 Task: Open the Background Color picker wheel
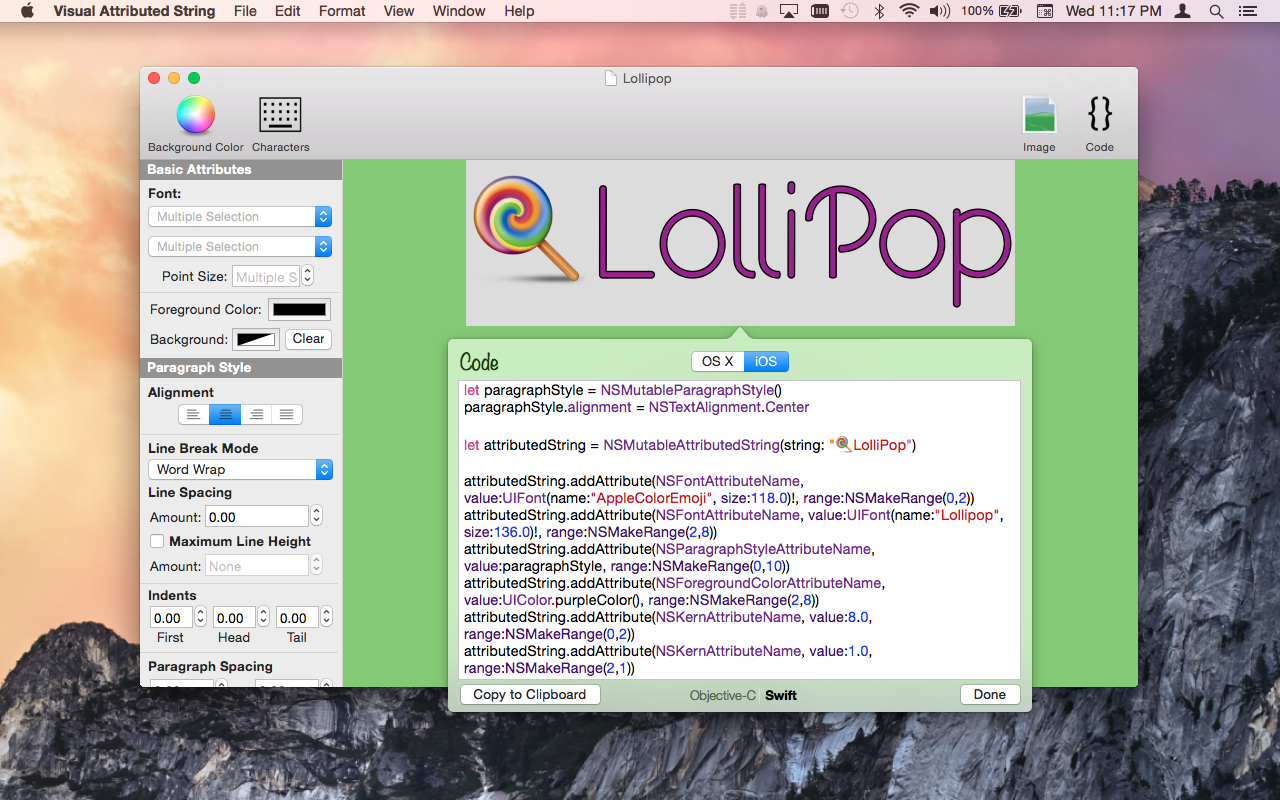pyautogui.click(x=196, y=115)
